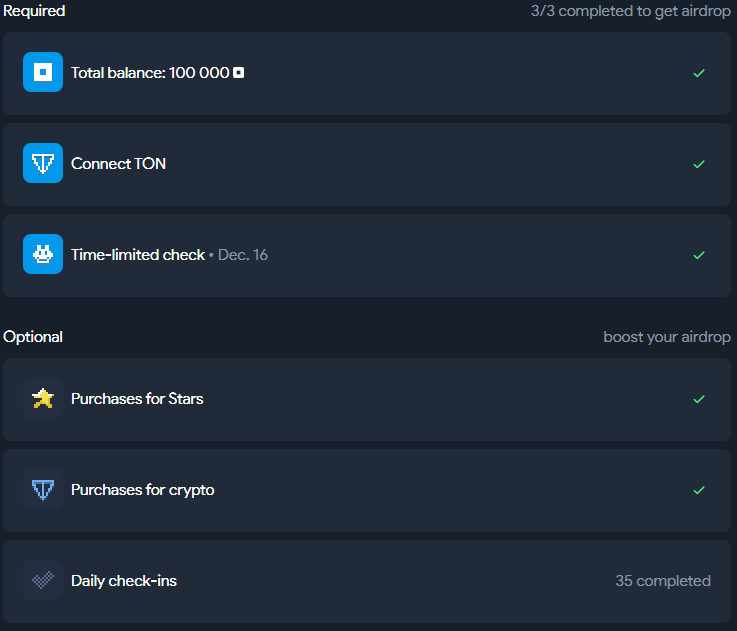The height and width of the screenshot is (631, 737).
Task: Click the green checkmark beside Connect TON
Action: [x=699, y=164]
